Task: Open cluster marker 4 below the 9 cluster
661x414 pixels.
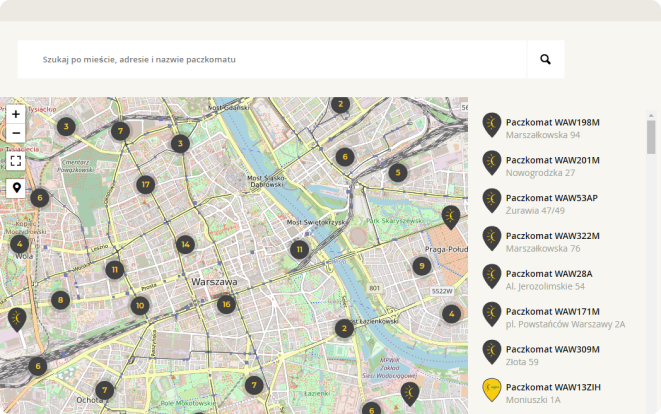Action: (x=451, y=314)
